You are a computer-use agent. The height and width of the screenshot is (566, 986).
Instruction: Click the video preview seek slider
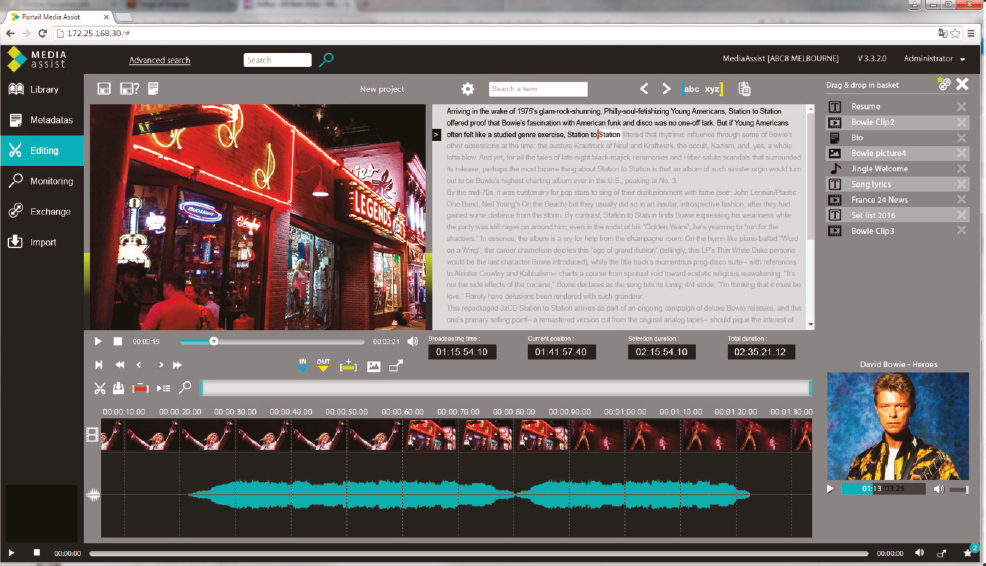click(x=290, y=341)
